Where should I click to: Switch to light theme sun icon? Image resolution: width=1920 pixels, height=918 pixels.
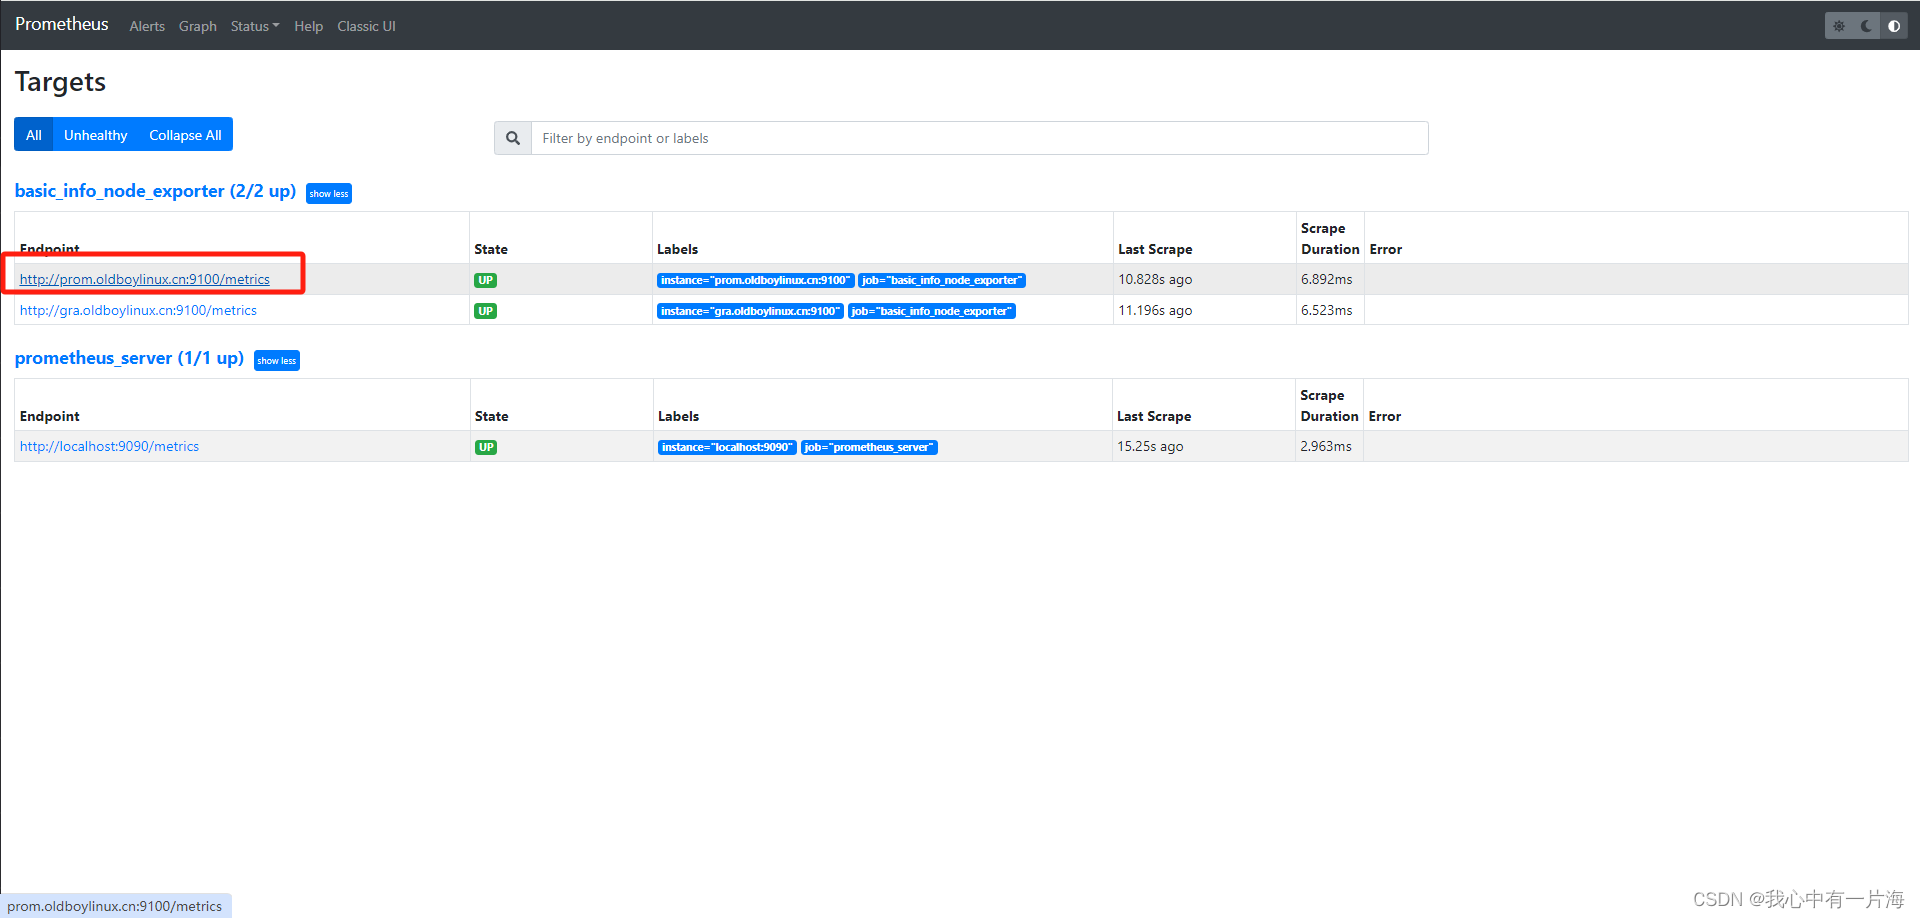click(x=1838, y=26)
